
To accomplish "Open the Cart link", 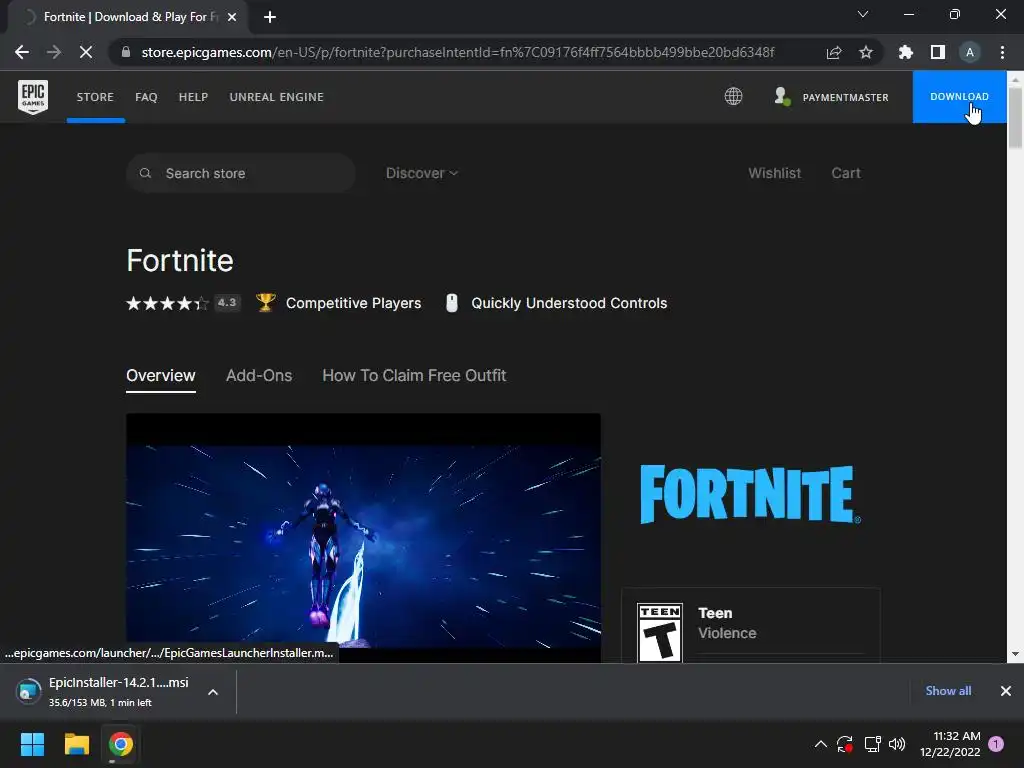I will click(x=846, y=173).
